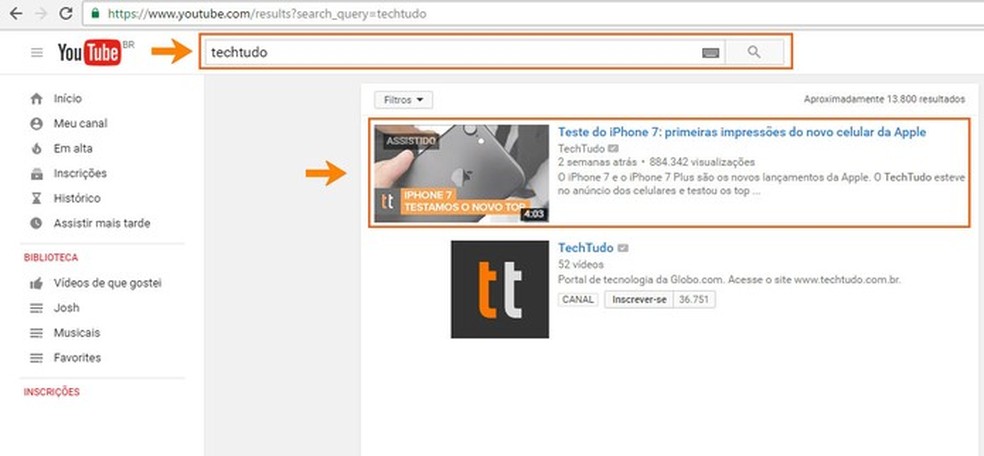This screenshot has height=456, width=984.
Task: Click the CANAL badge
Action: (x=578, y=300)
